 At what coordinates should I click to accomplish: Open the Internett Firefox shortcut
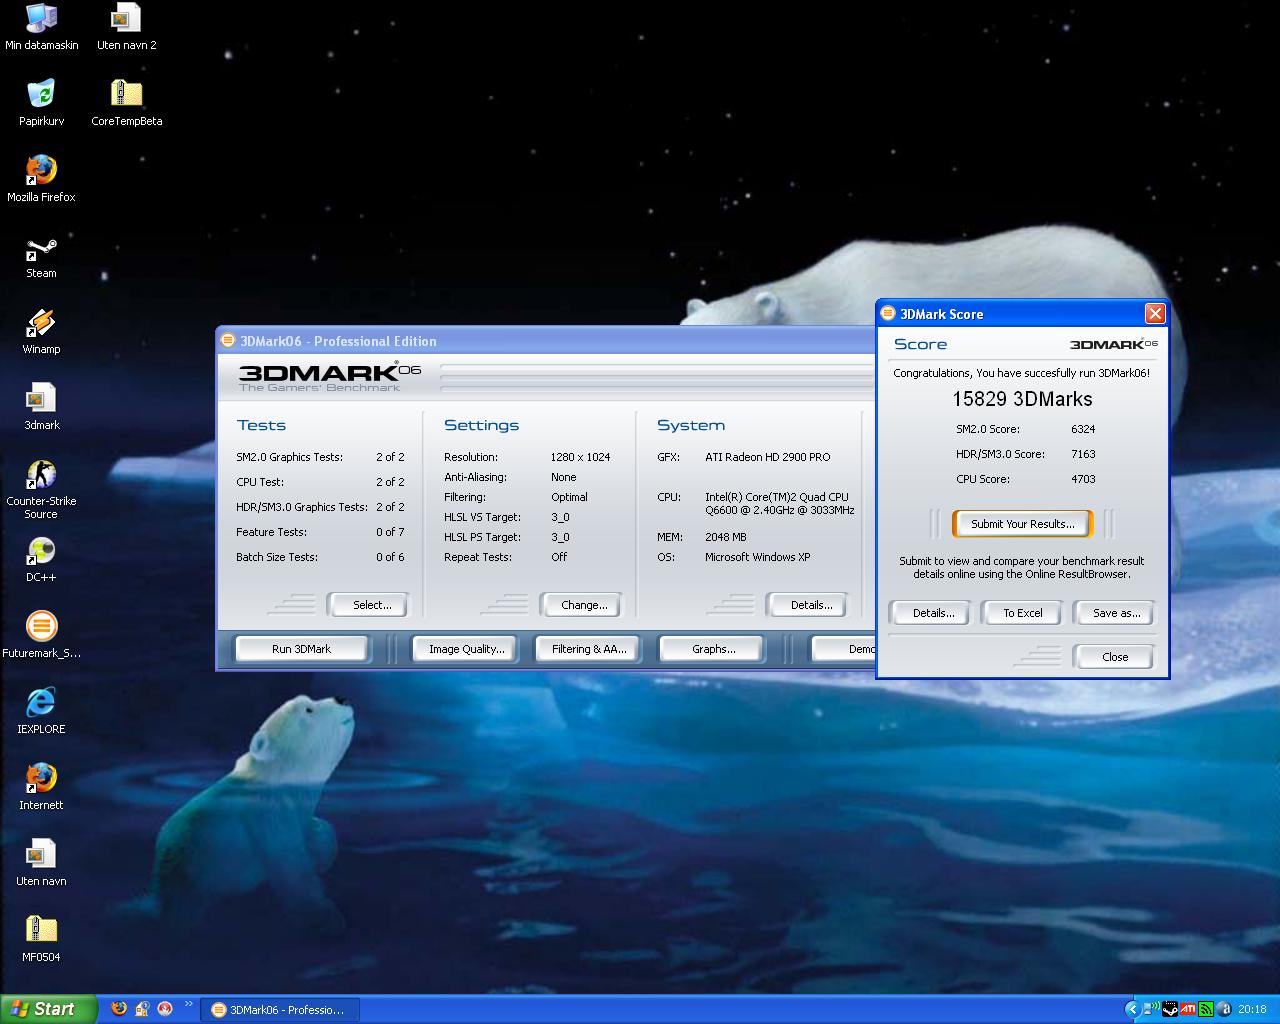41,788
